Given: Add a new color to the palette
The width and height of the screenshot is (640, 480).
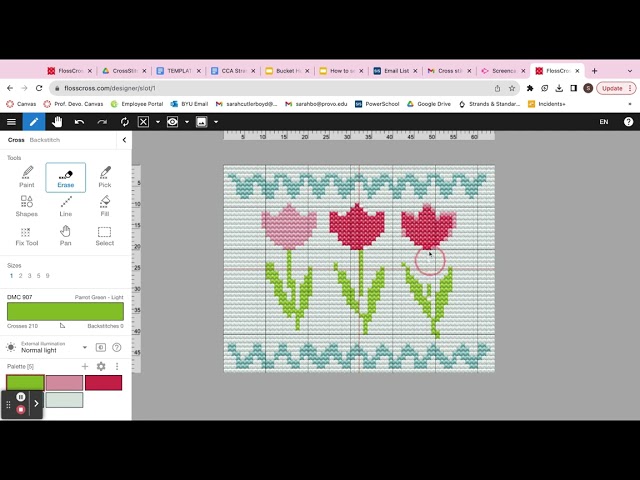Looking at the screenshot, I should click(85, 367).
